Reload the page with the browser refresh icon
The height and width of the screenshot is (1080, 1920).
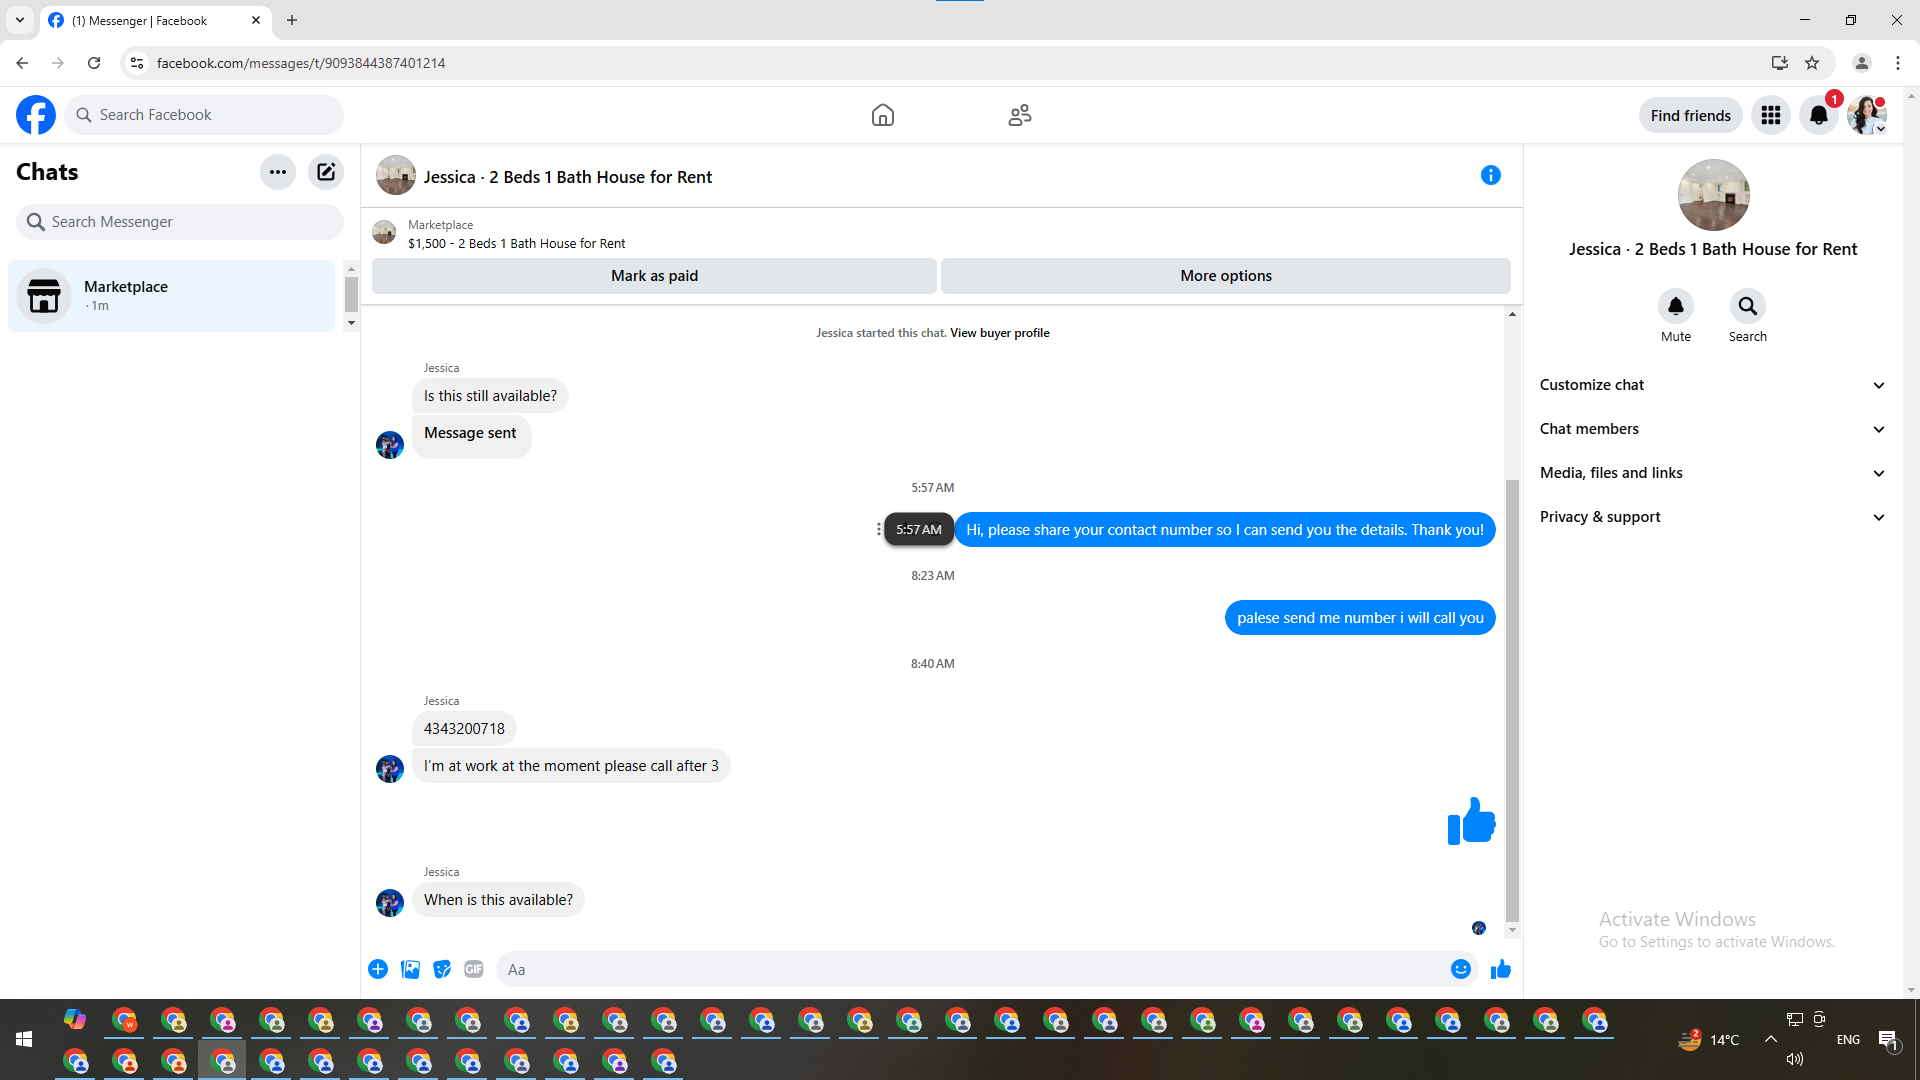pos(94,63)
